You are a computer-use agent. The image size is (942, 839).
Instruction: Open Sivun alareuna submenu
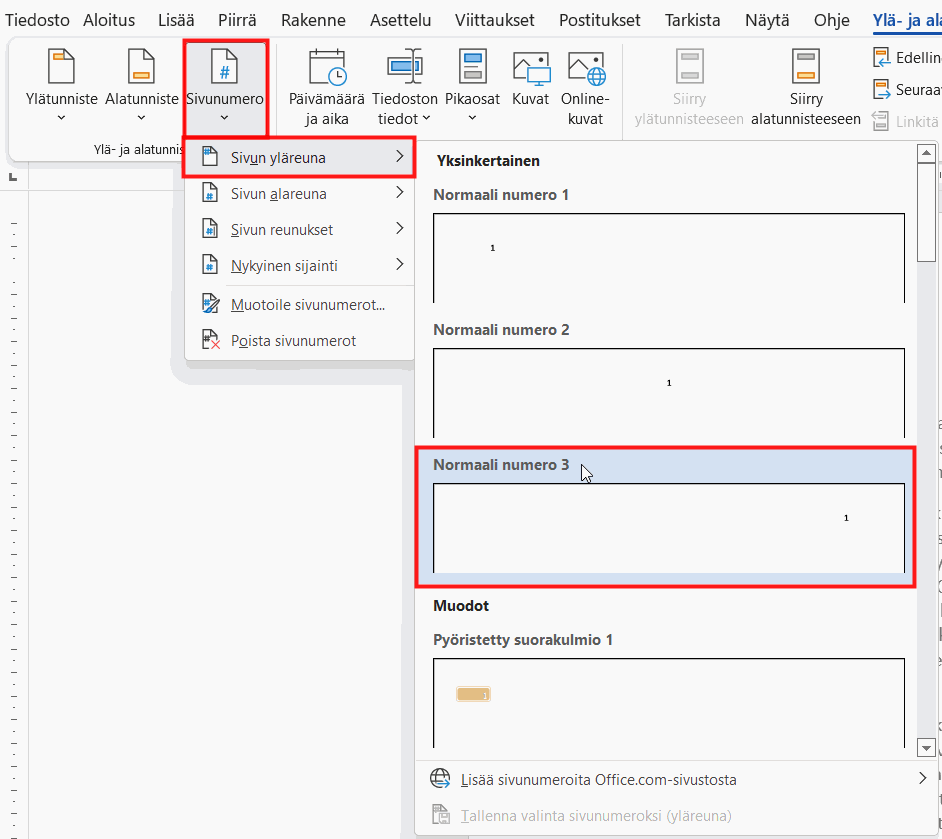point(299,193)
